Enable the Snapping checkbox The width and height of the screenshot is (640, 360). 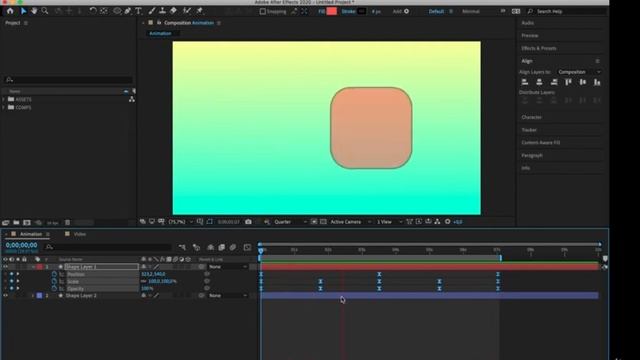[x=263, y=11]
